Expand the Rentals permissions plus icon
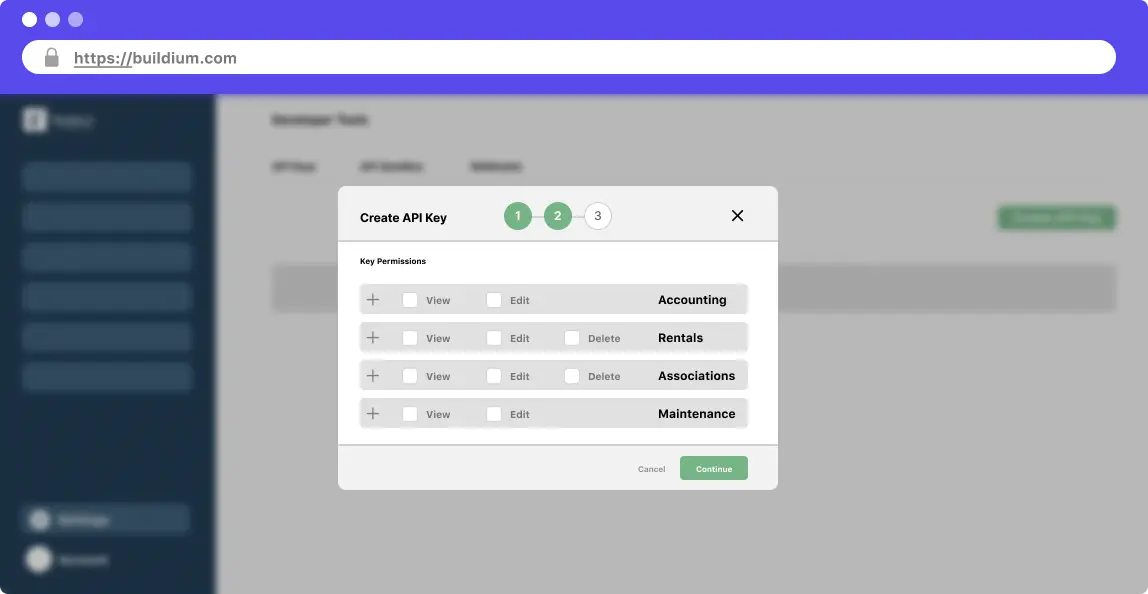The width and height of the screenshot is (1148, 594). 373,338
